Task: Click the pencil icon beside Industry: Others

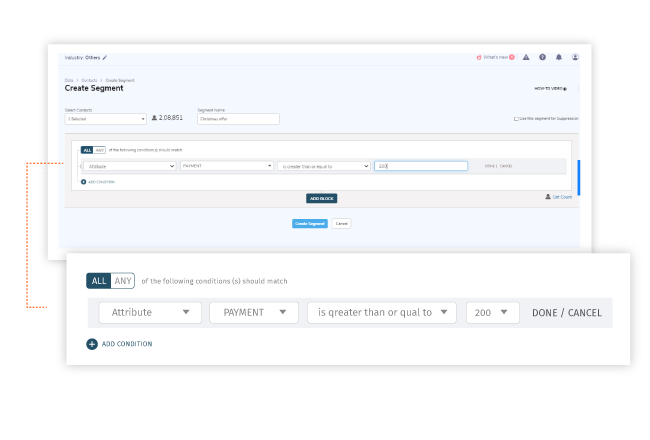Action: click(x=105, y=58)
